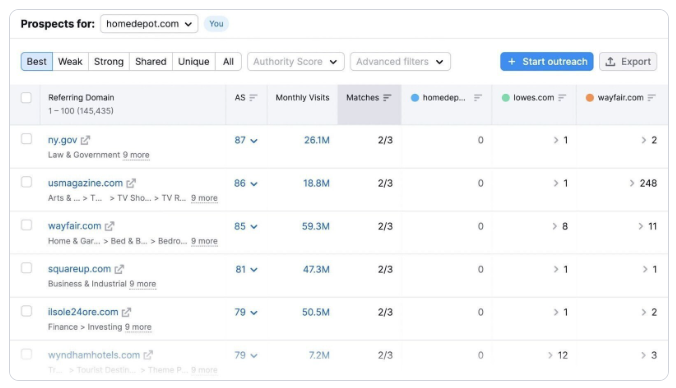Select all rows with header checkbox

click(x=26, y=97)
